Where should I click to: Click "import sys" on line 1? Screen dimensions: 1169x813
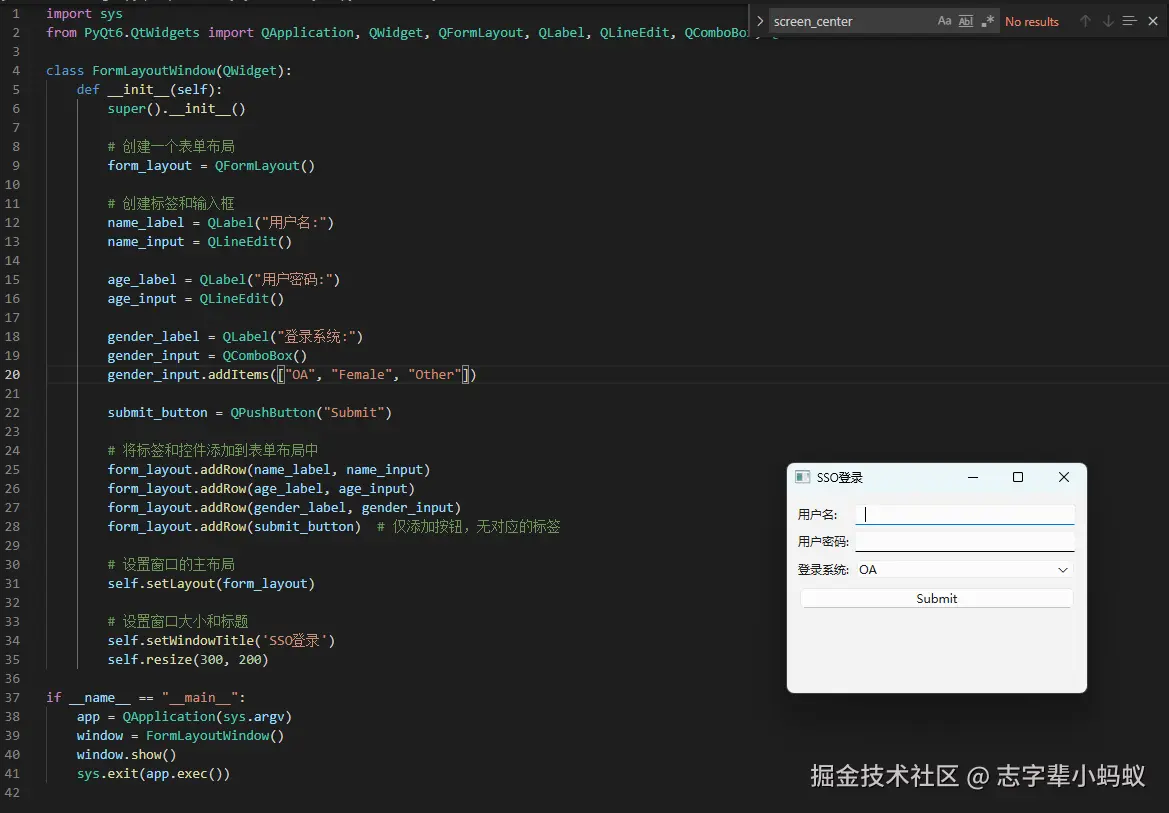click(84, 13)
